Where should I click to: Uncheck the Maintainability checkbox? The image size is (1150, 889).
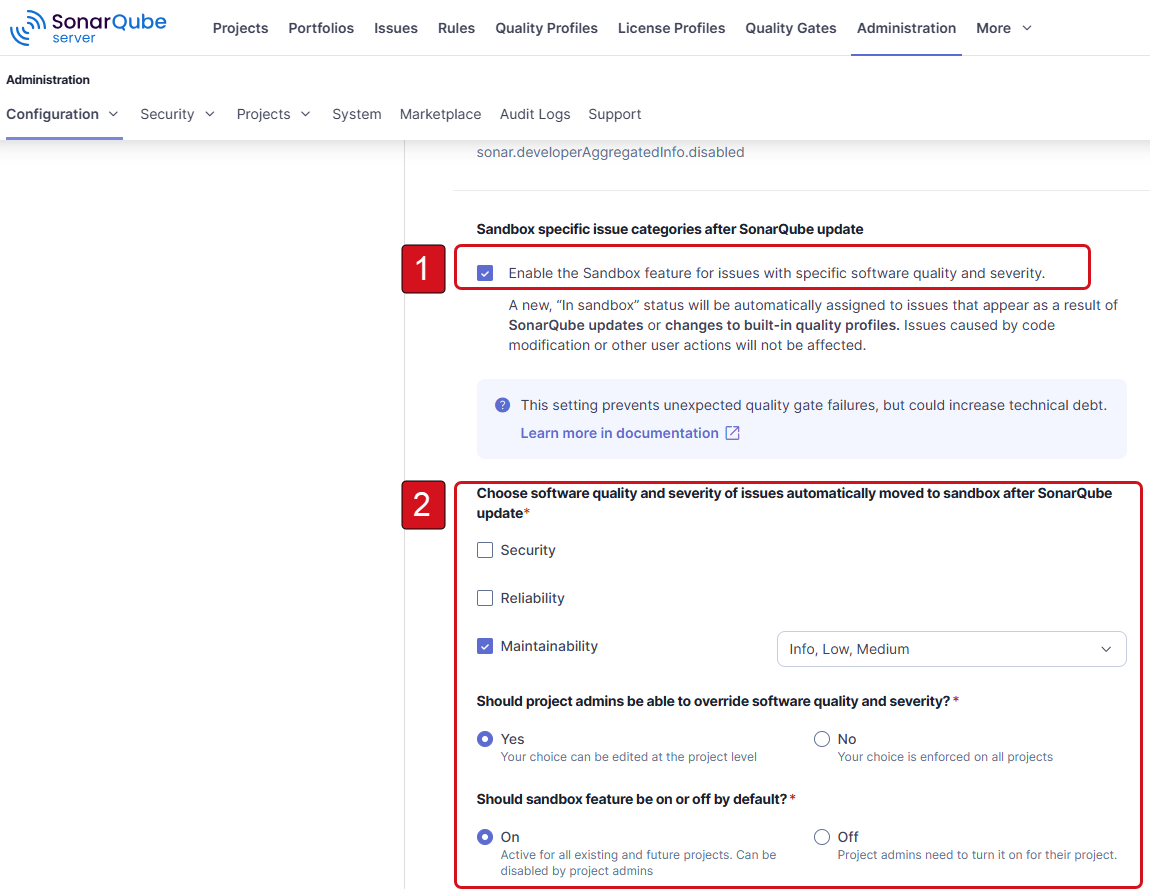(485, 645)
